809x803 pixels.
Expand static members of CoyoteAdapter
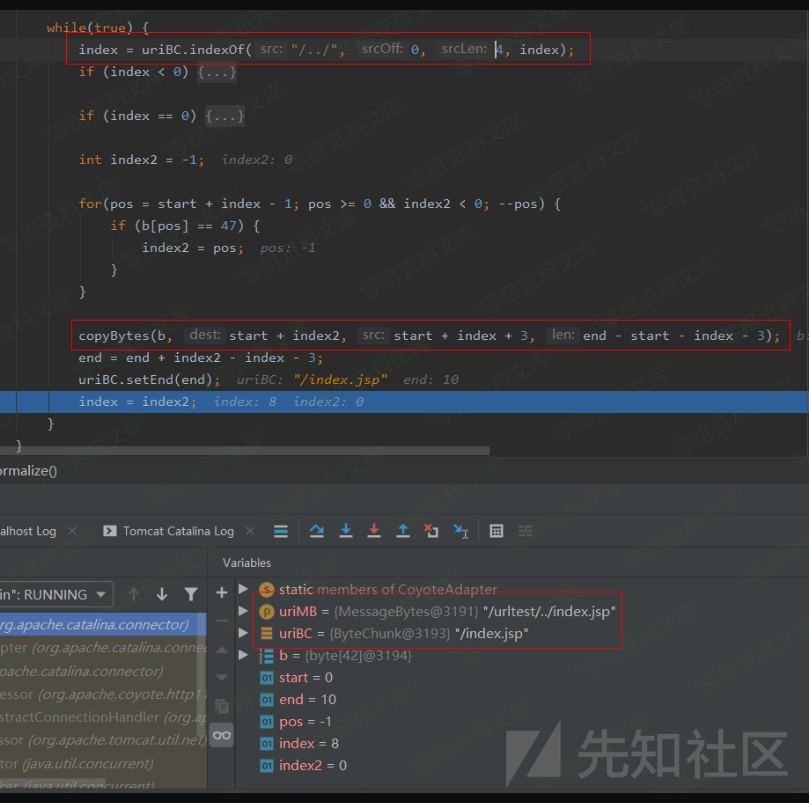pos(243,589)
